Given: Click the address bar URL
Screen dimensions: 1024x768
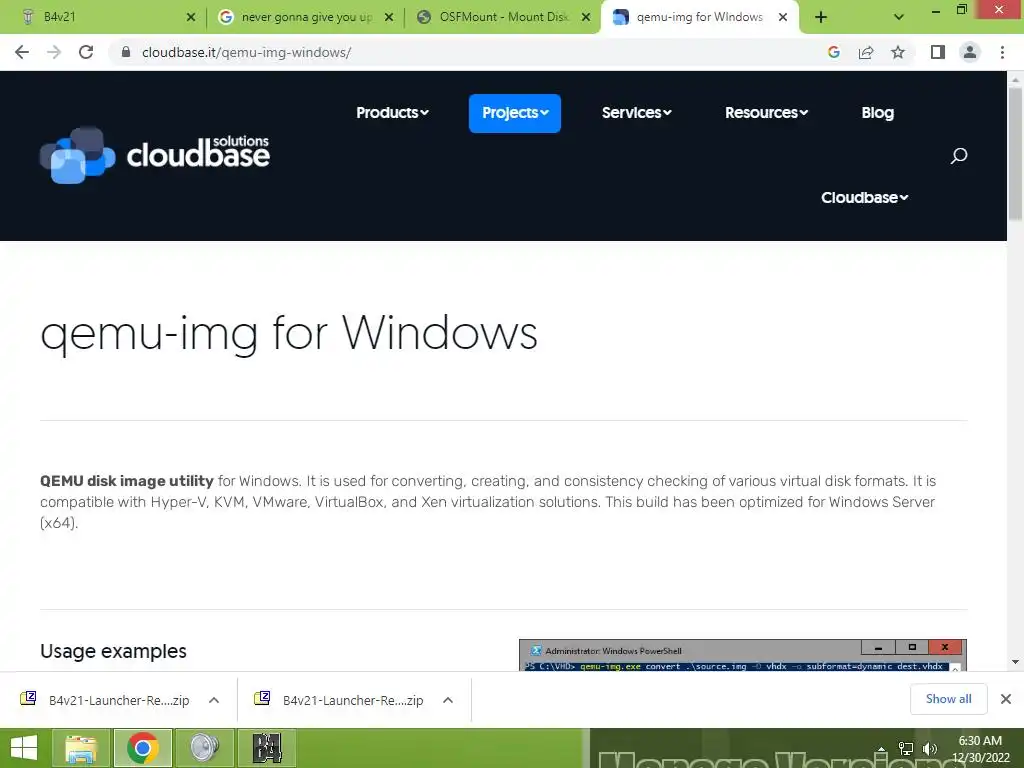Looking at the screenshot, I should tap(246, 52).
